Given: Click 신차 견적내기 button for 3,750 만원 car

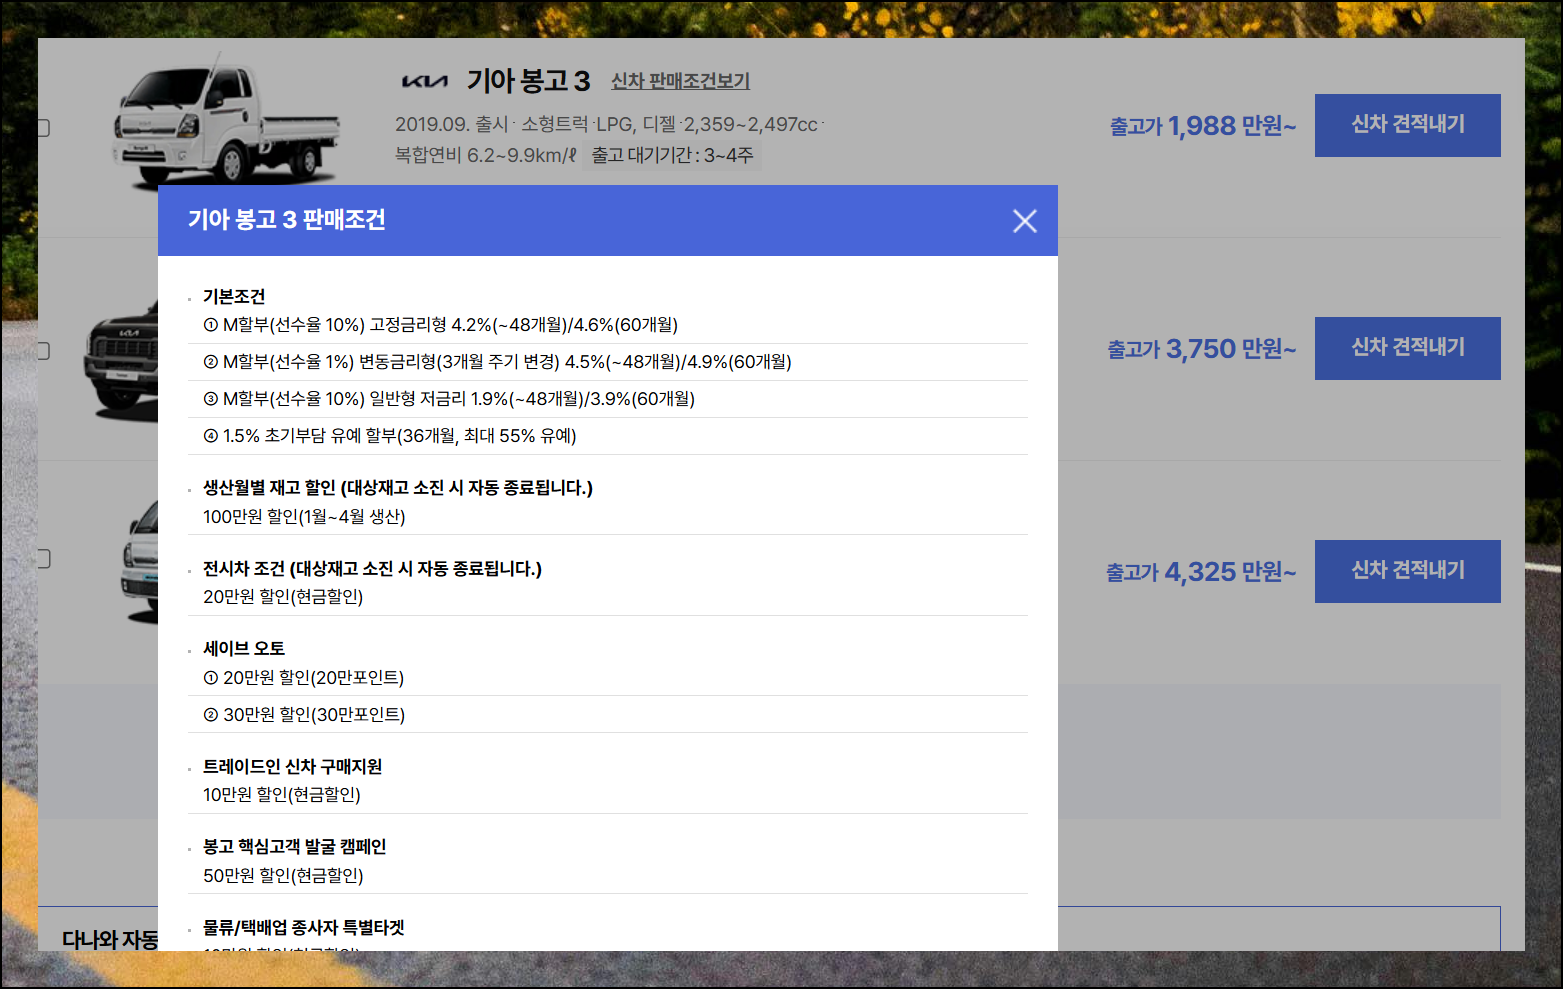Looking at the screenshot, I should [x=1407, y=348].
